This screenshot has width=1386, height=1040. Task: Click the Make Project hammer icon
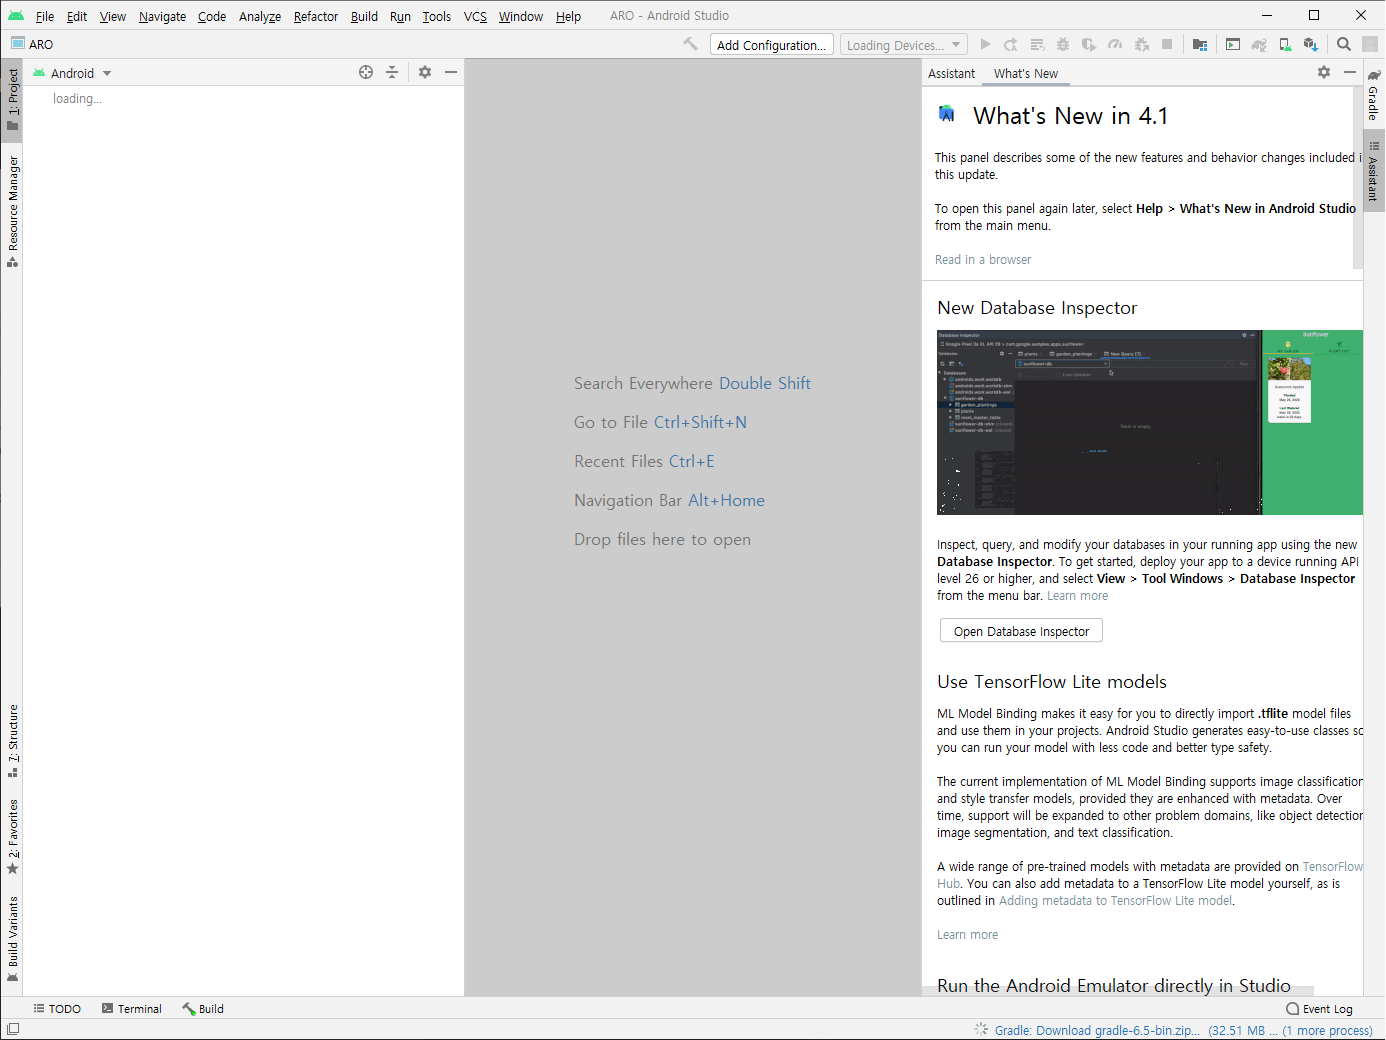click(690, 44)
